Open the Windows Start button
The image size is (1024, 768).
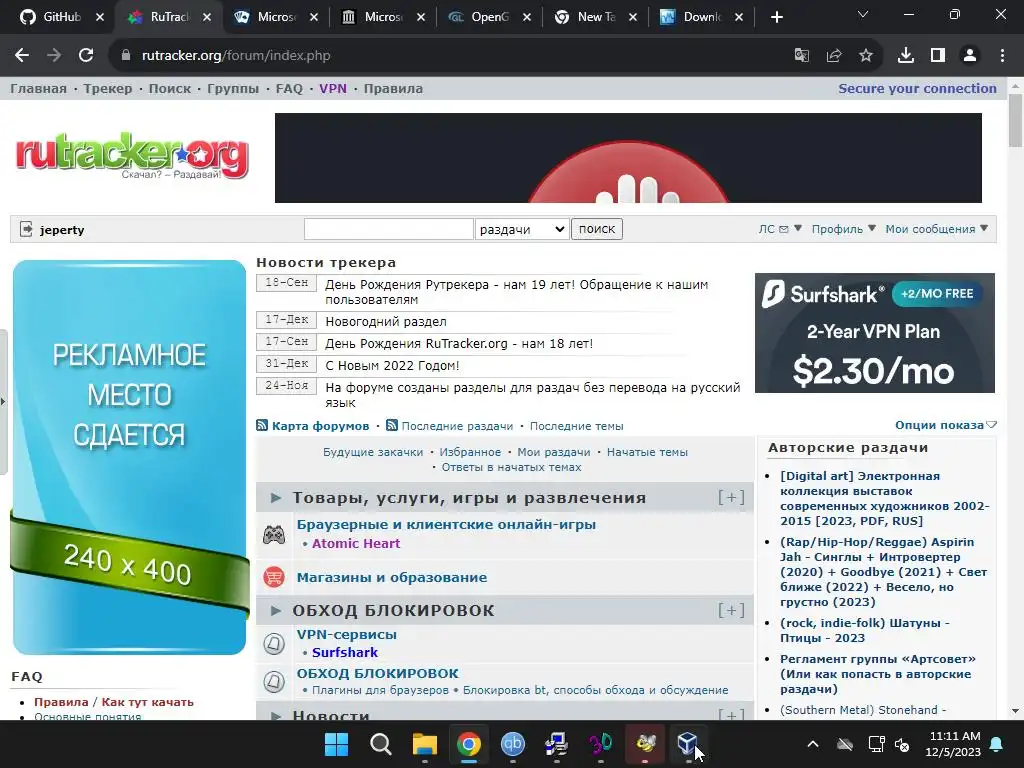(337, 744)
